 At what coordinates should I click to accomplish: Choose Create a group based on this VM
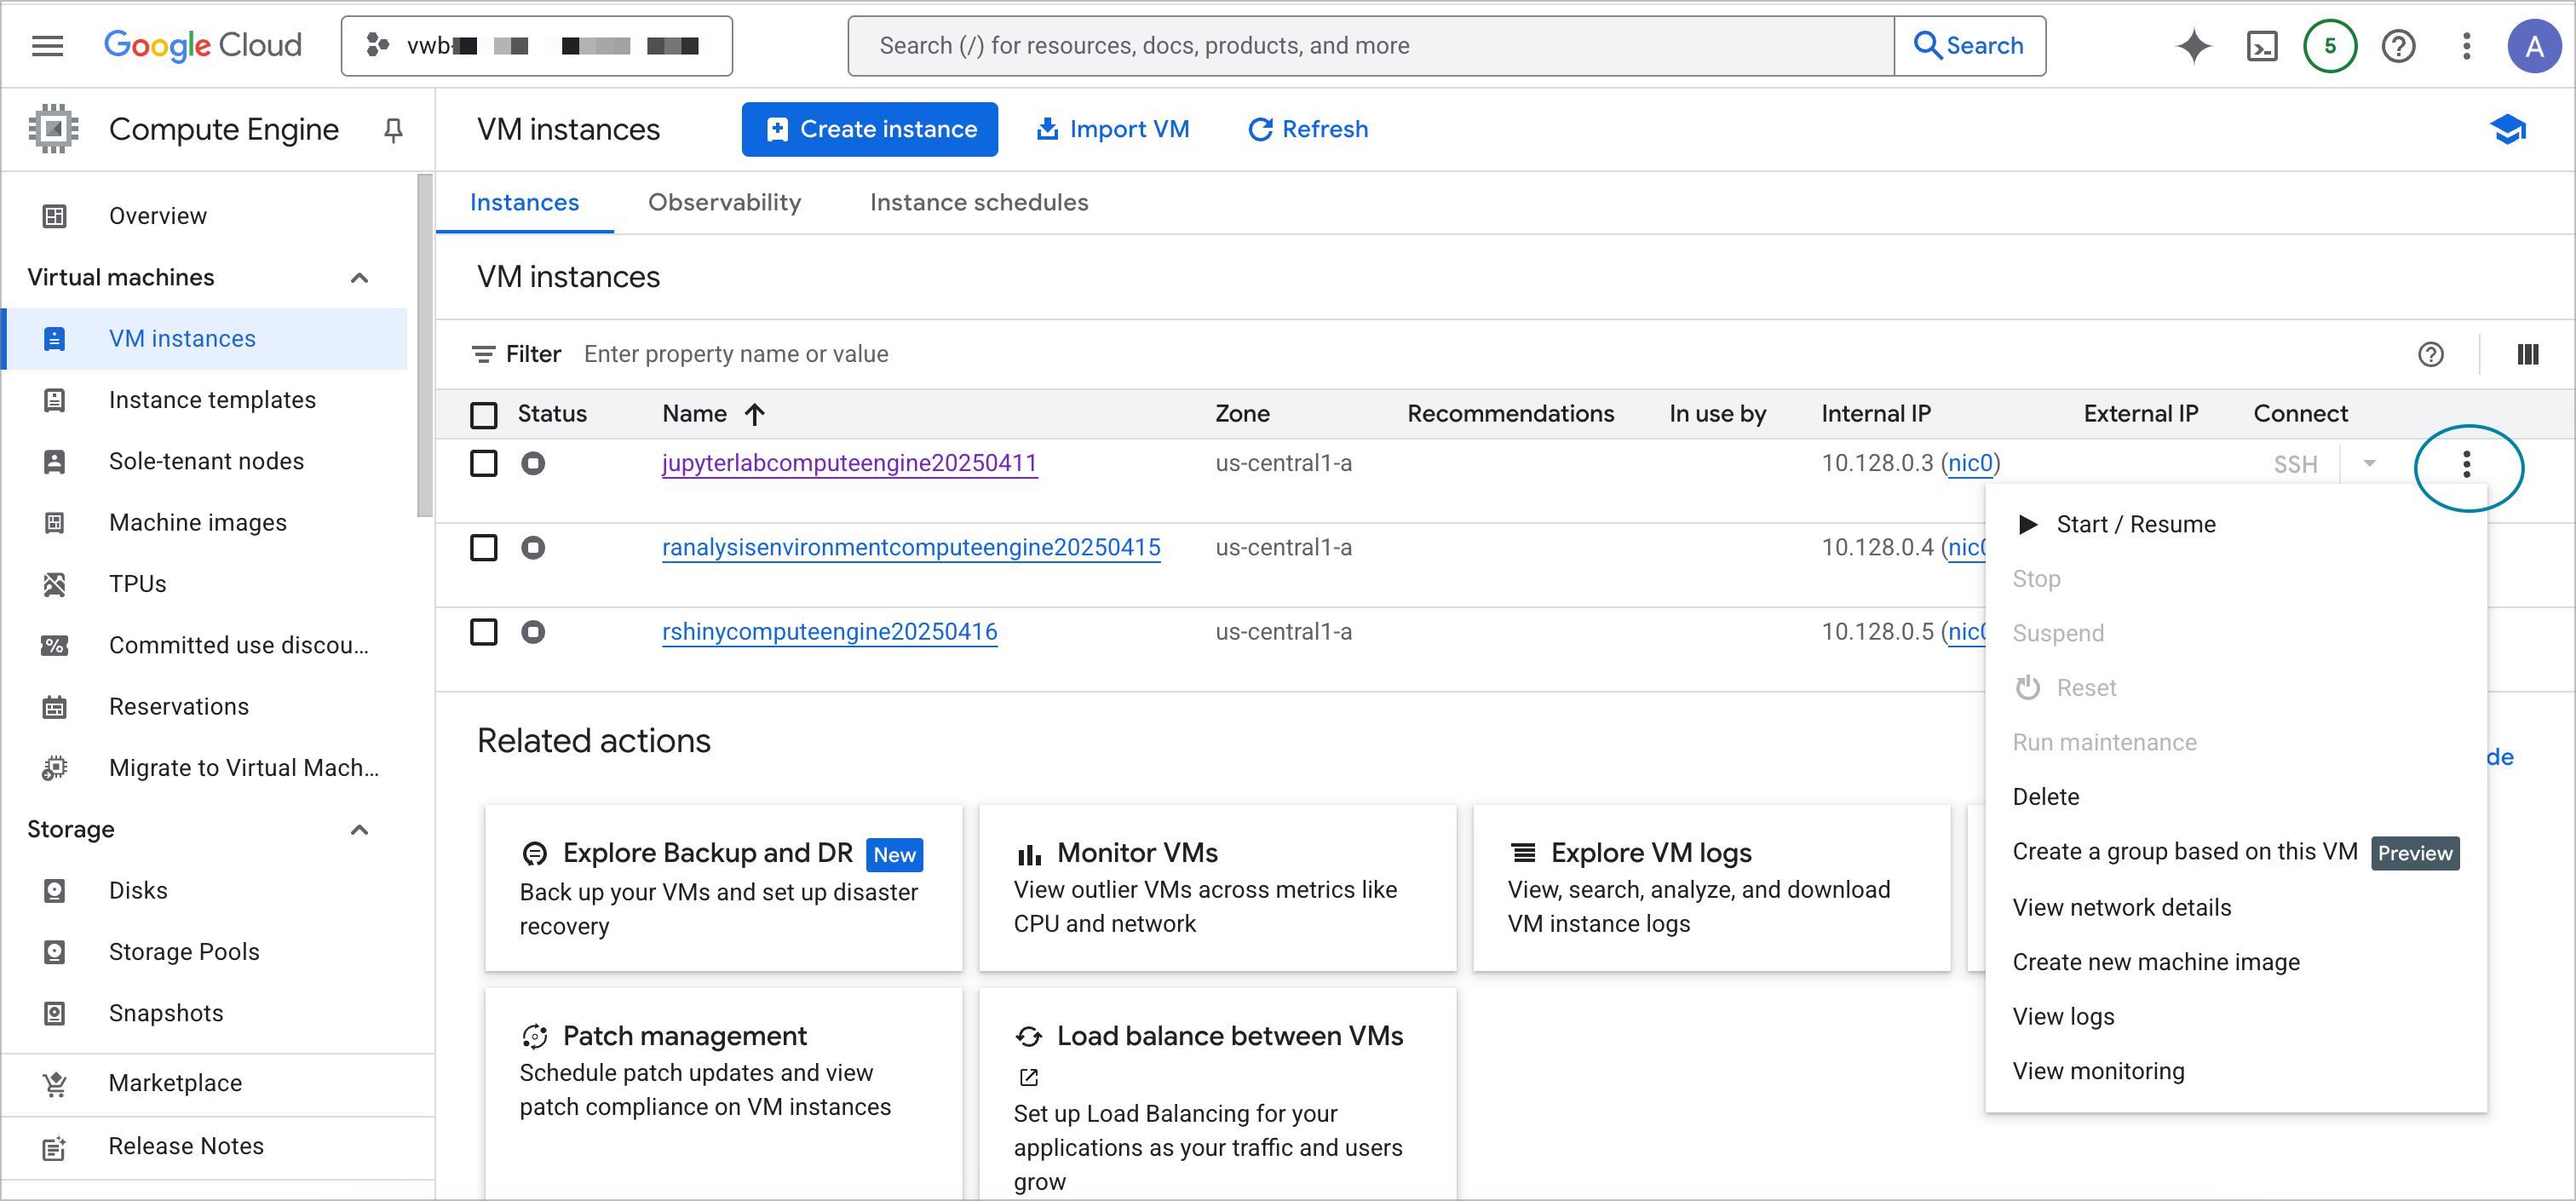coord(2236,852)
